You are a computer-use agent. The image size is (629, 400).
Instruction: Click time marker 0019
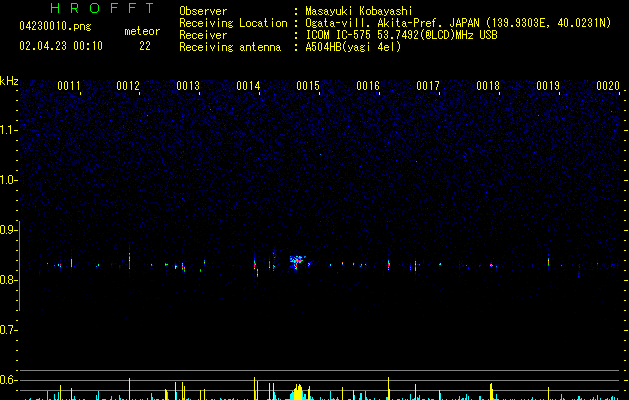(x=548, y=86)
